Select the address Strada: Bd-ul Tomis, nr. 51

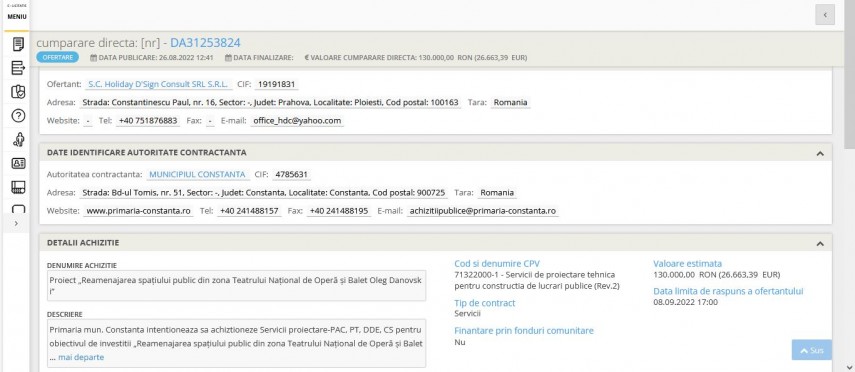(x=263, y=193)
